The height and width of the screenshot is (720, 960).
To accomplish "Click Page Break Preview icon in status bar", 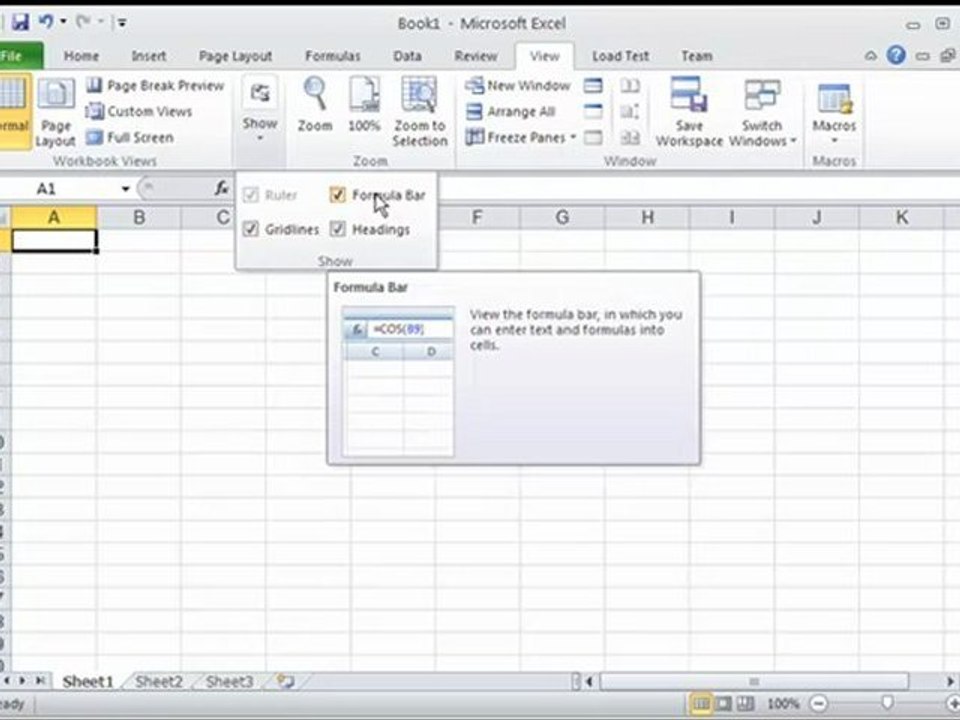I will (745, 704).
